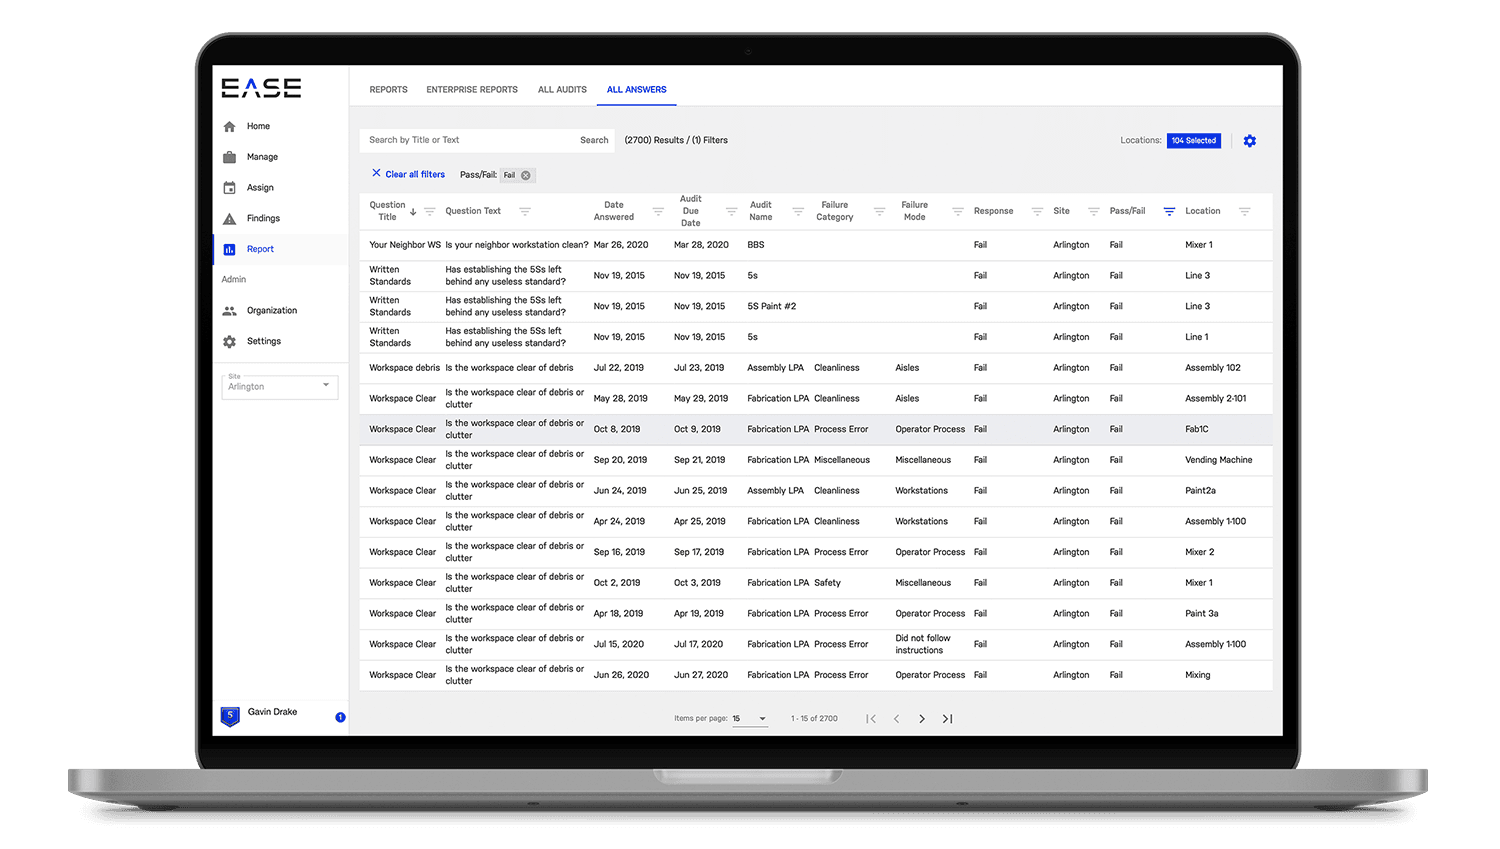The height and width of the screenshot is (849, 1500).
Task: Open the Locations 104 Selected dropdown
Action: pyautogui.click(x=1193, y=141)
